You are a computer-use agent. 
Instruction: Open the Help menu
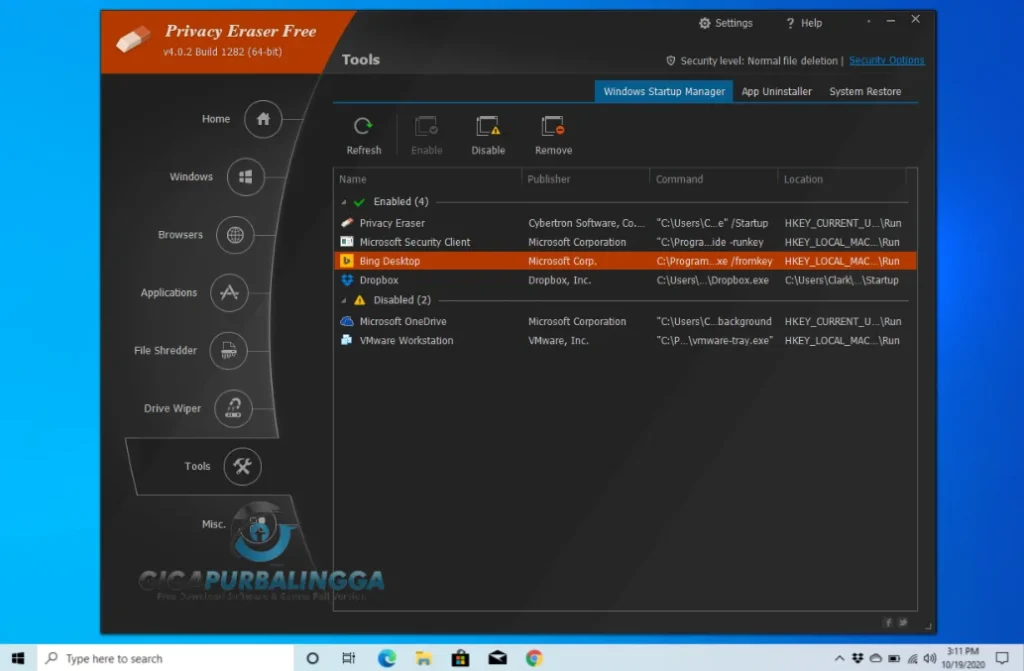805,22
